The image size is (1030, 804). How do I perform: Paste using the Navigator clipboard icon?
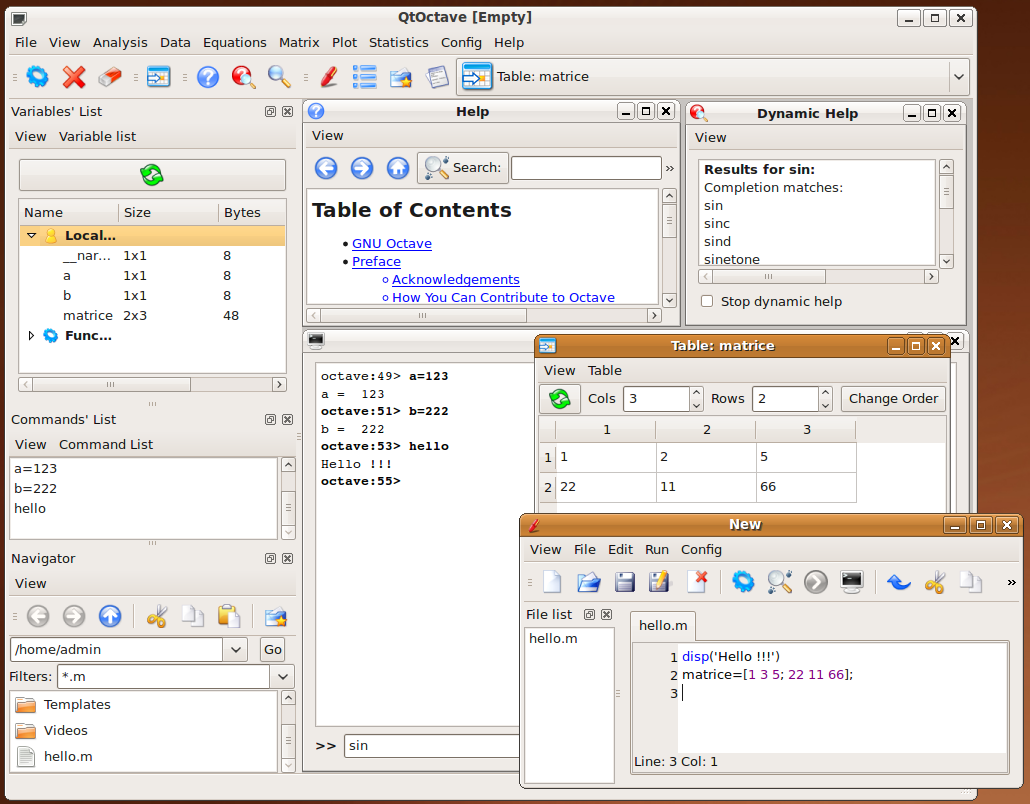[229, 616]
